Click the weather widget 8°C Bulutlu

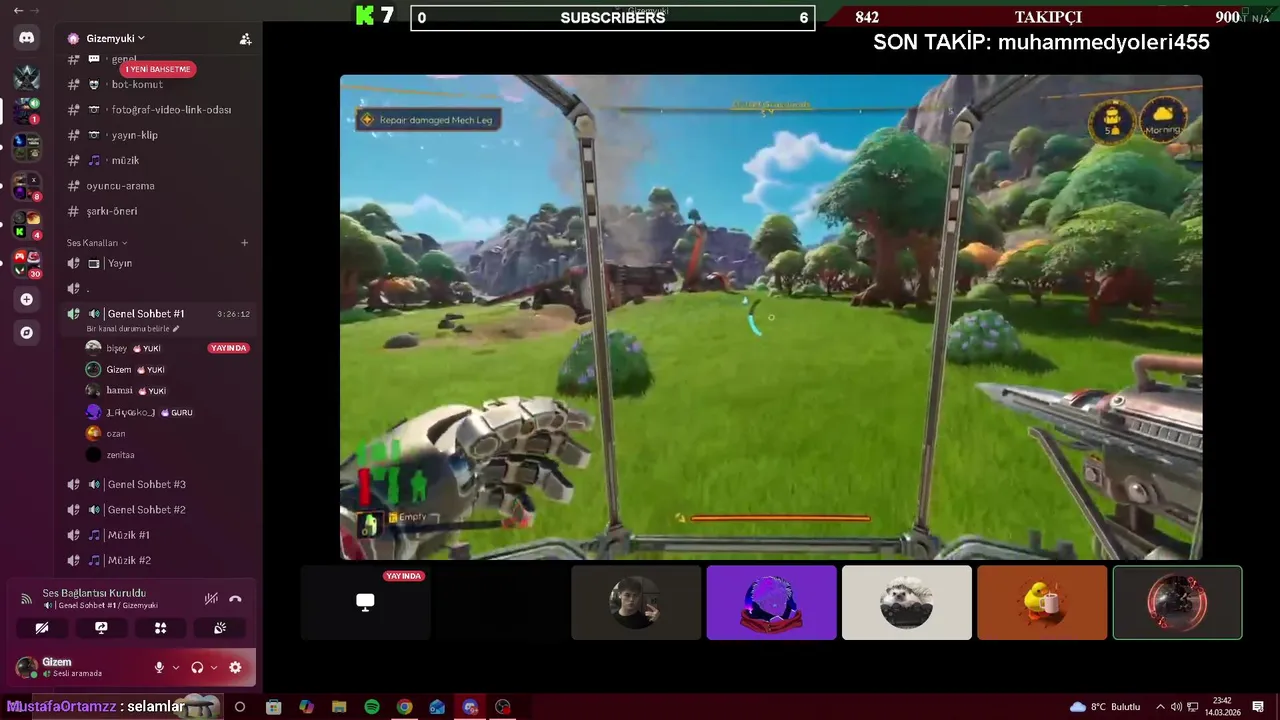tap(1105, 707)
